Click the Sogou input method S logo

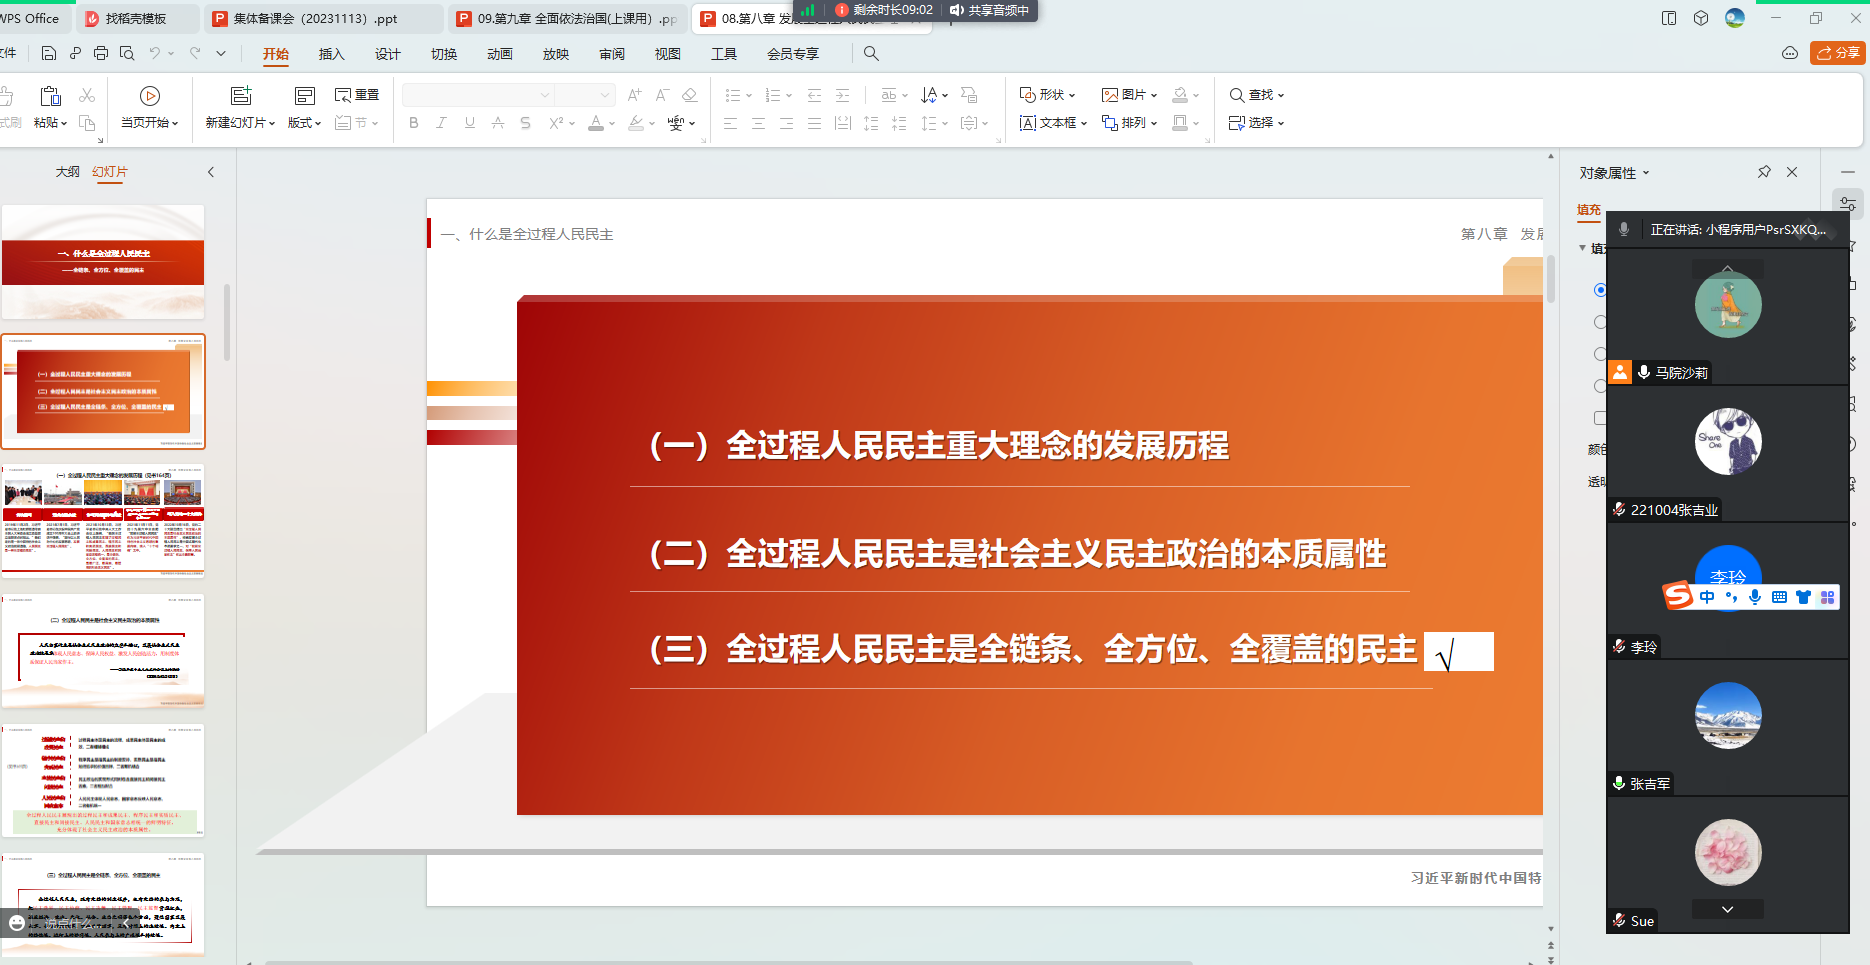pos(1678,596)
